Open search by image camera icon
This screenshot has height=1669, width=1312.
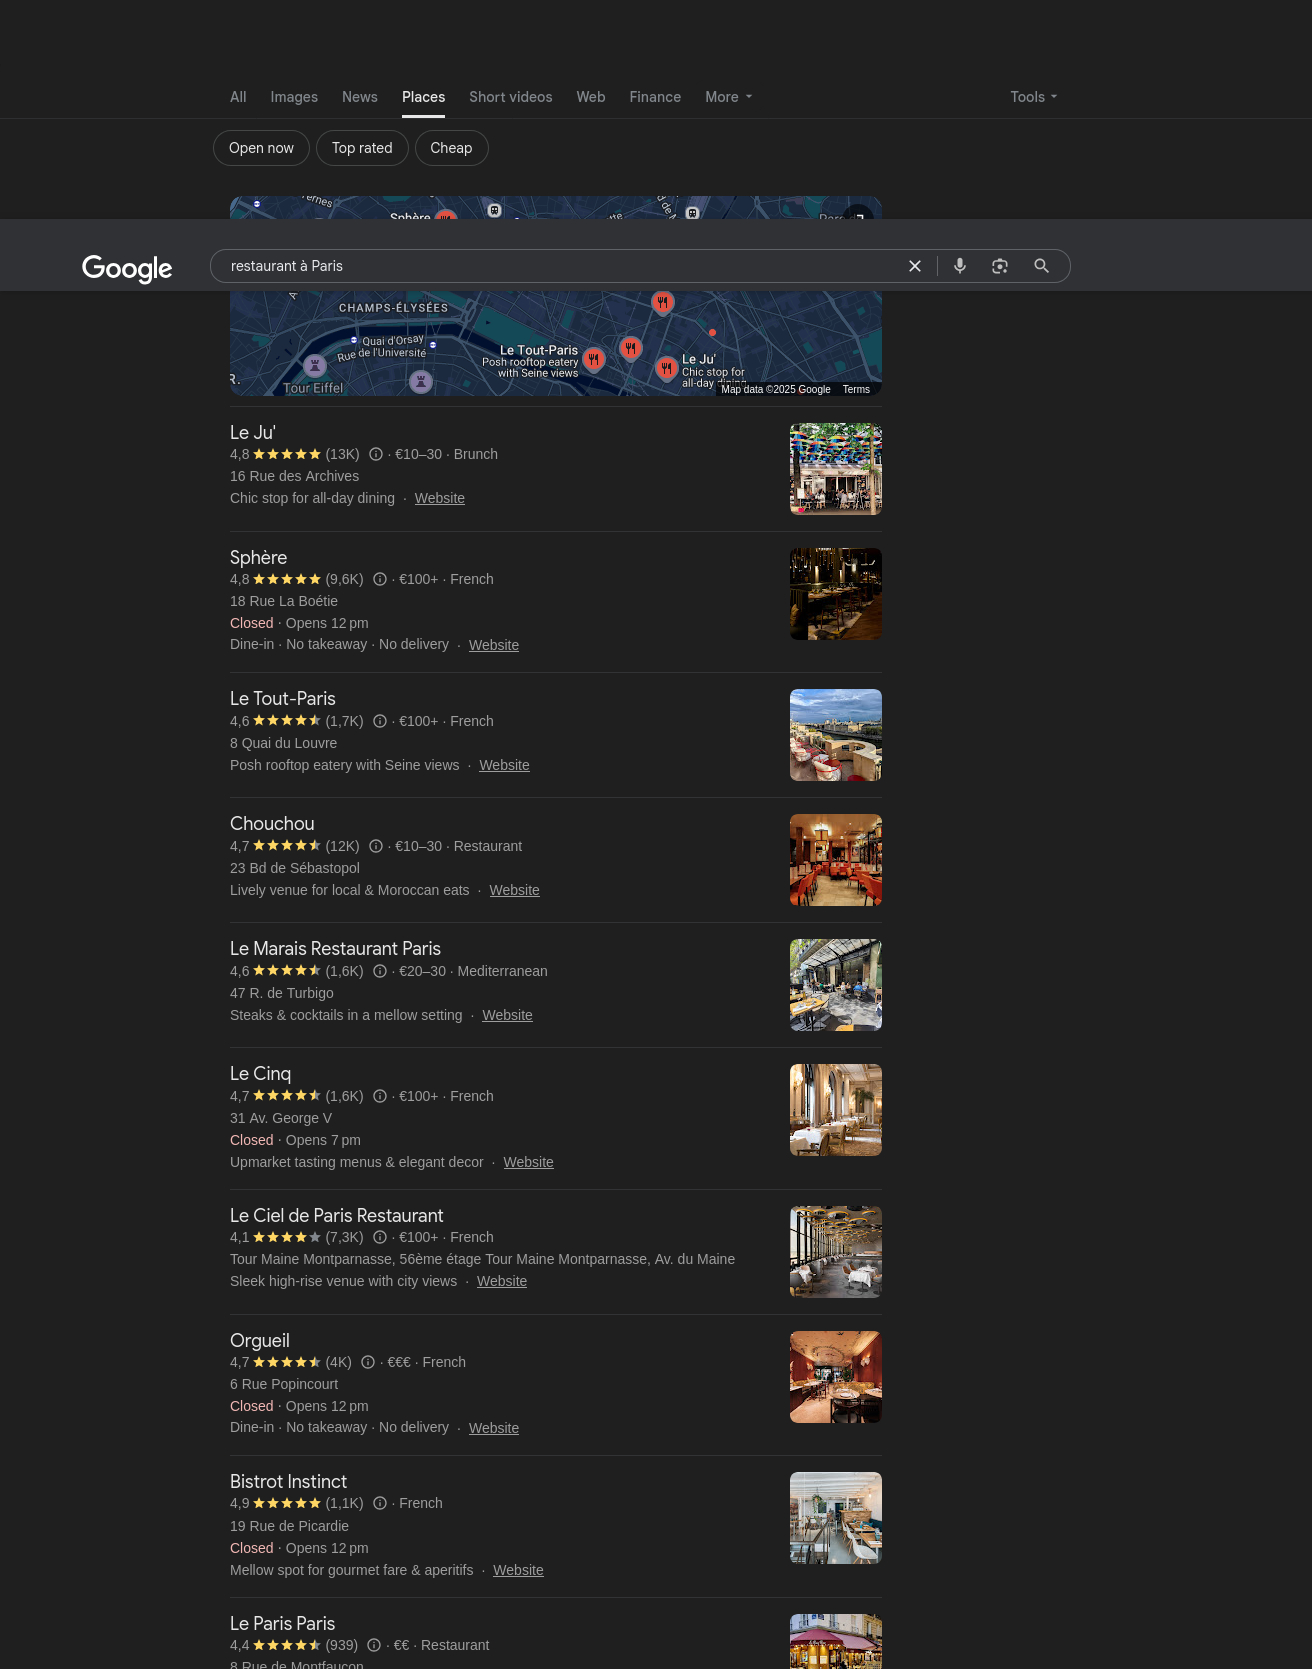point(1000,266)
